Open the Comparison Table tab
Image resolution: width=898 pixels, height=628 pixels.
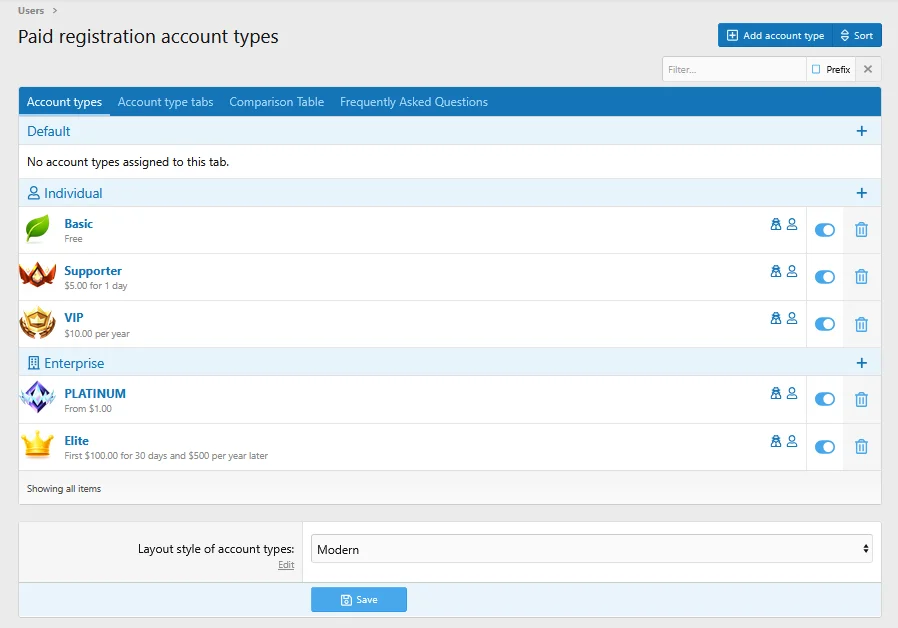tap(277, 102)
